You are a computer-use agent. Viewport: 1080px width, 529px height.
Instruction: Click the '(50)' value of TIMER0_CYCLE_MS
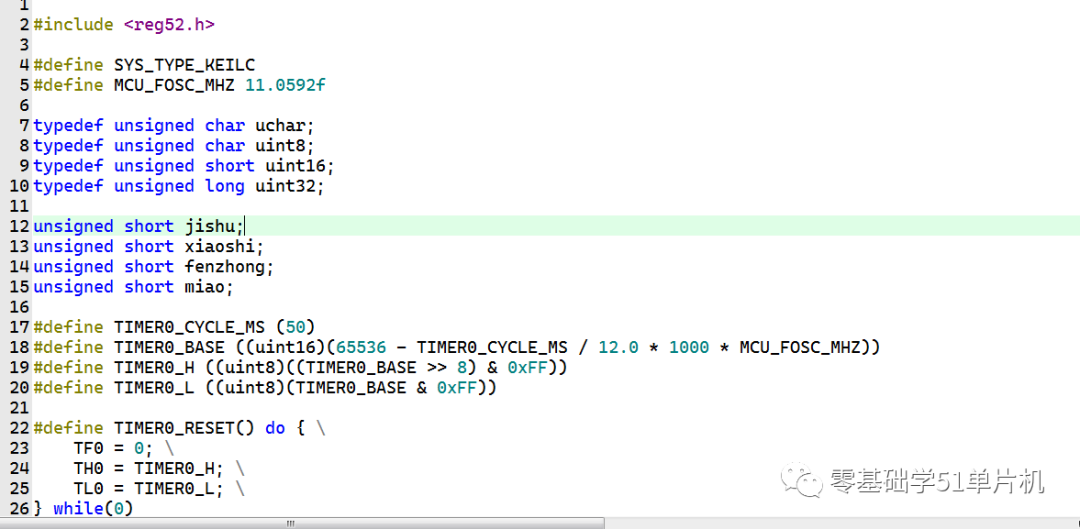(x=295, y=327)
